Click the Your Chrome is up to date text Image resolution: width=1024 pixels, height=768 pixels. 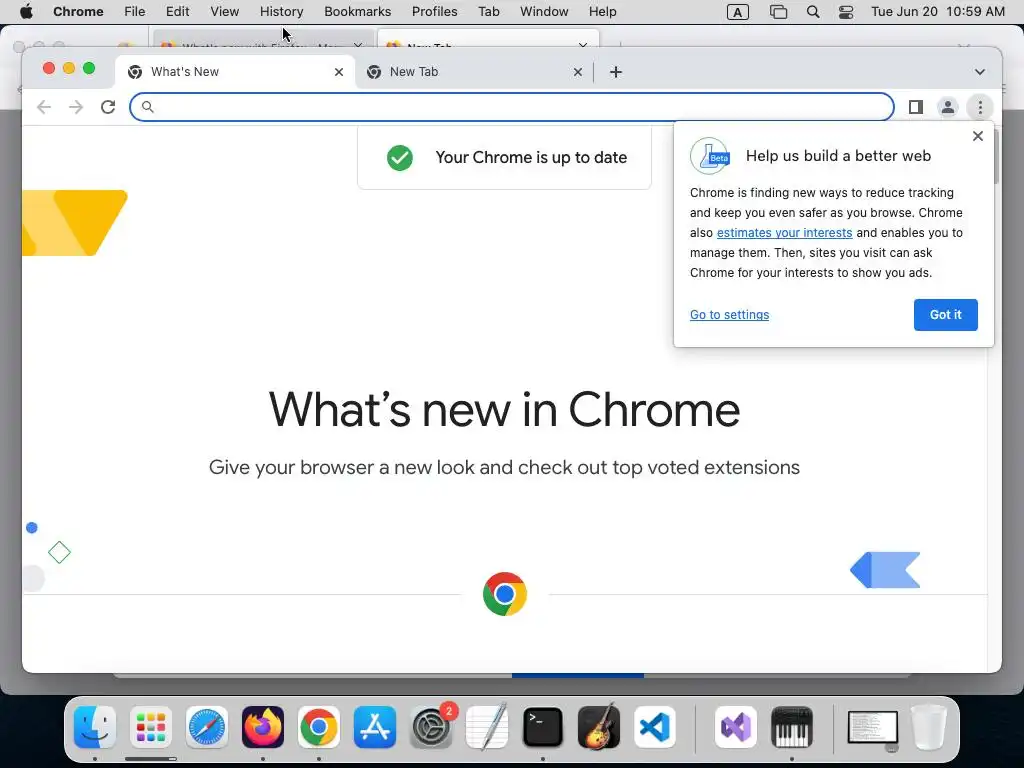pyautogui.click(x=531, y=157)
